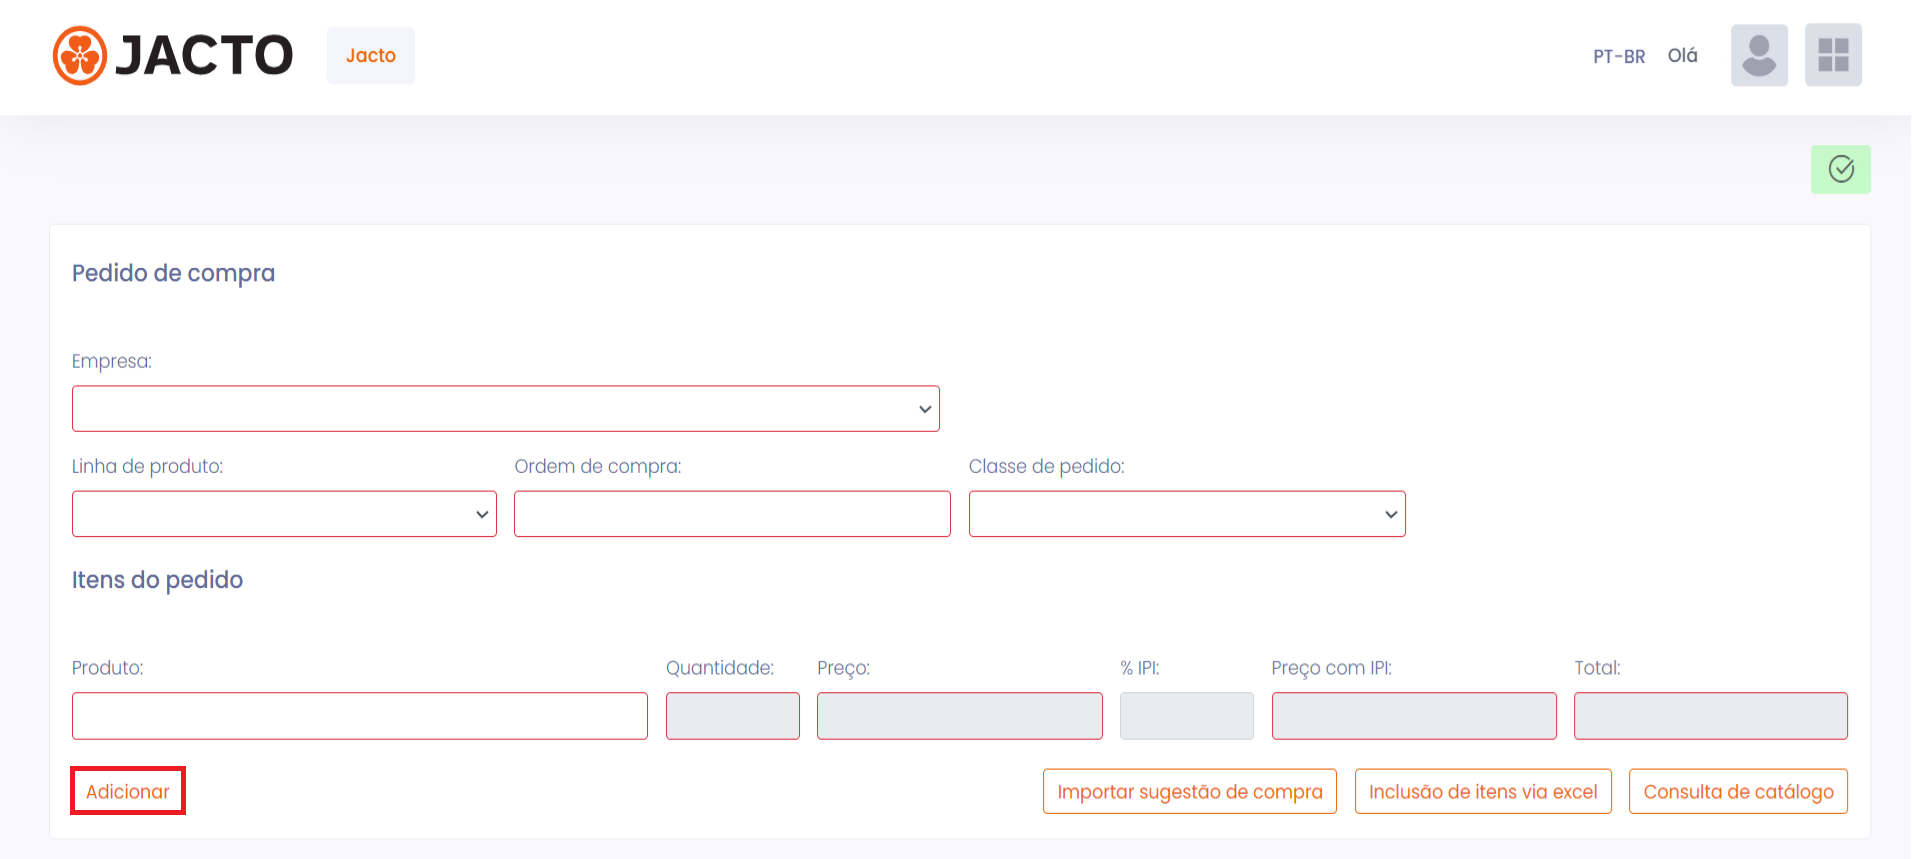Screen dimensions: 1916x859
Task: Open the user profile avatar icon
Action: tap(1759, 55)
